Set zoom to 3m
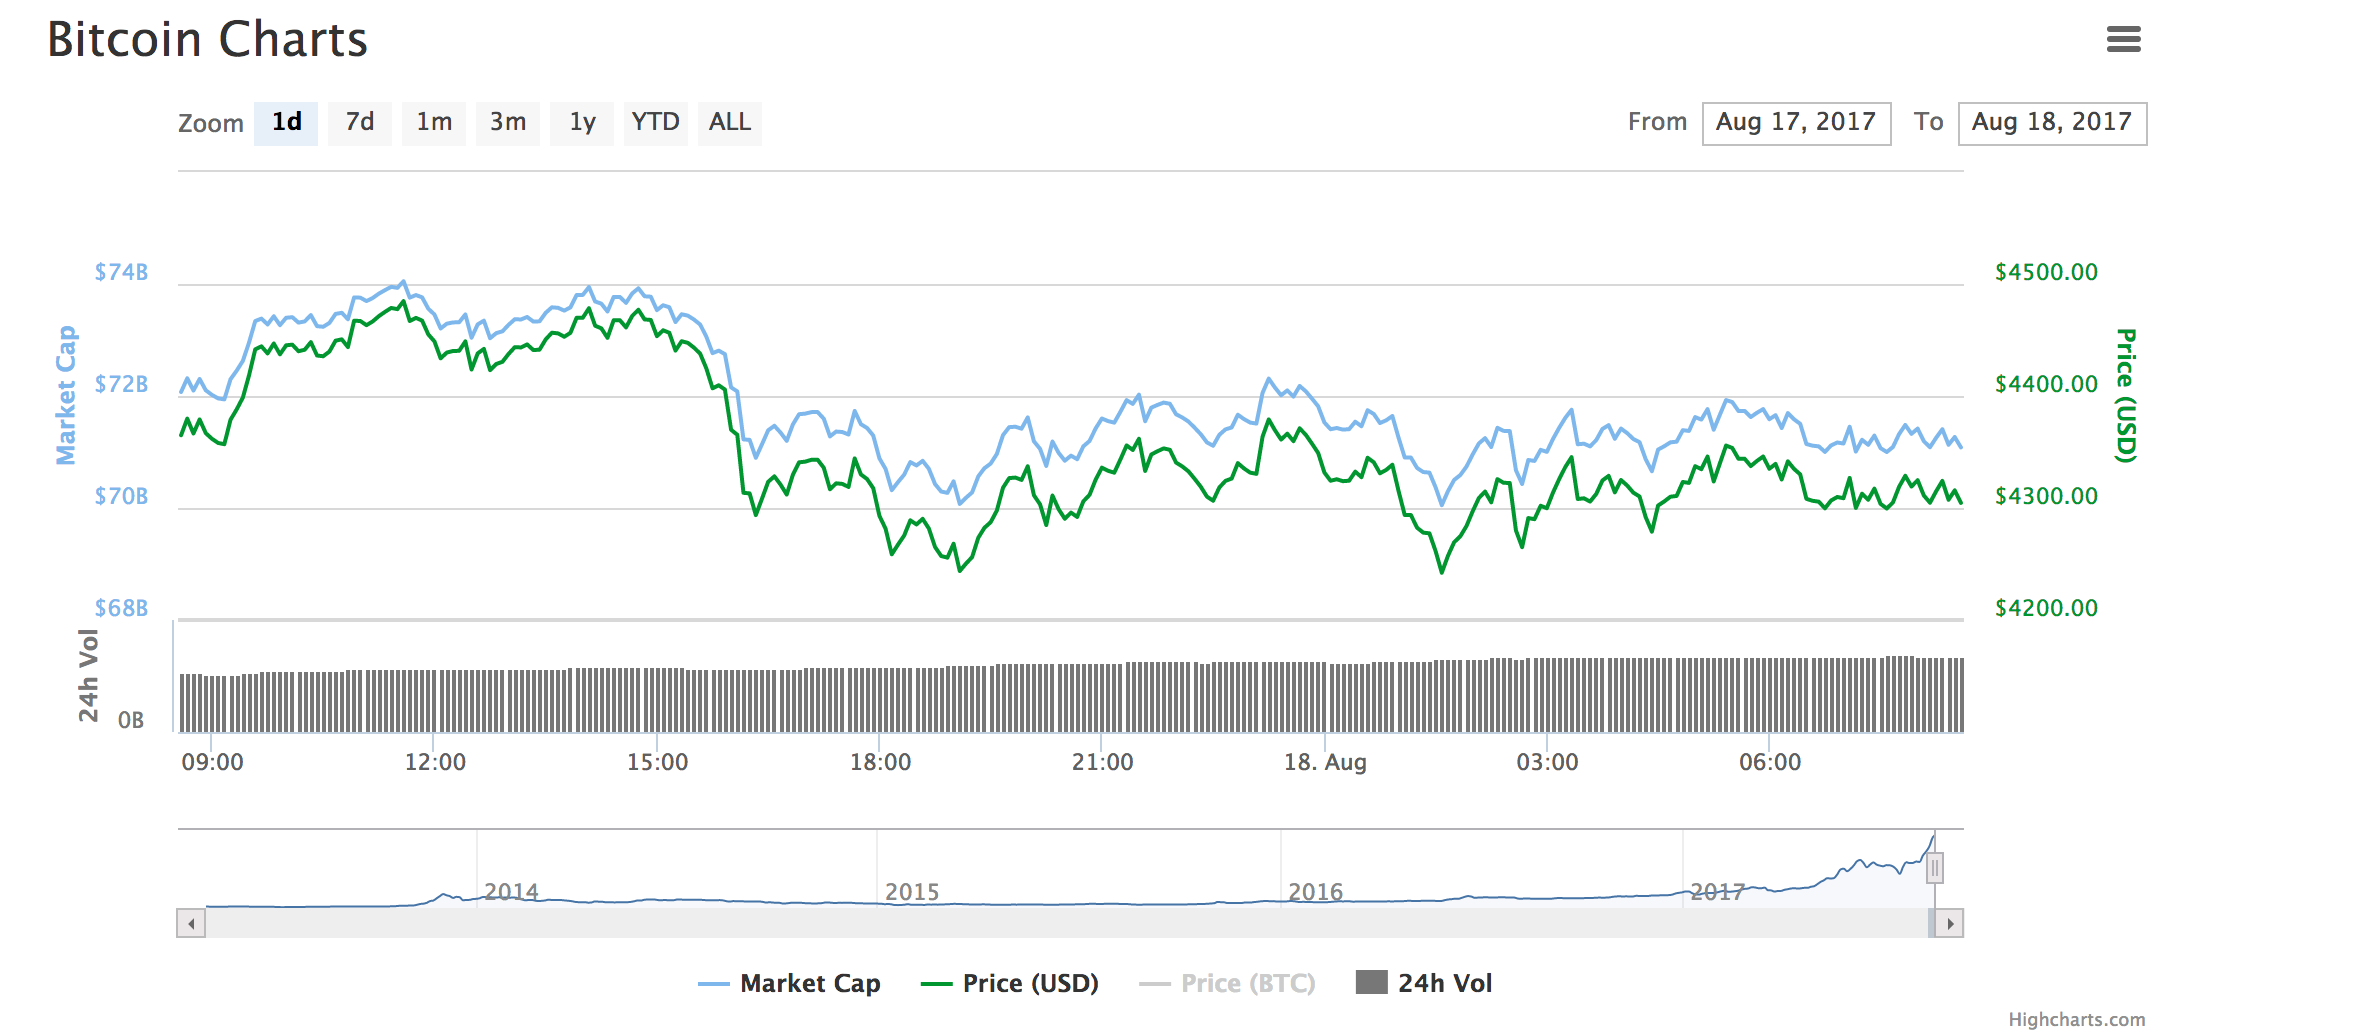2360x1030 pixels. [x=508, y=123]
